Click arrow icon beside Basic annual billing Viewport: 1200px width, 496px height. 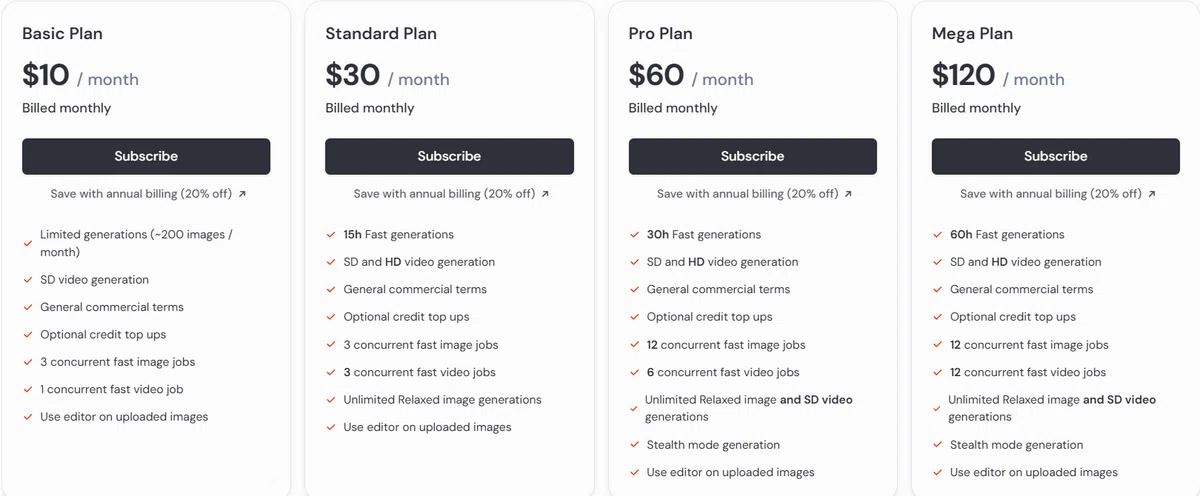(x=242, y=194)
